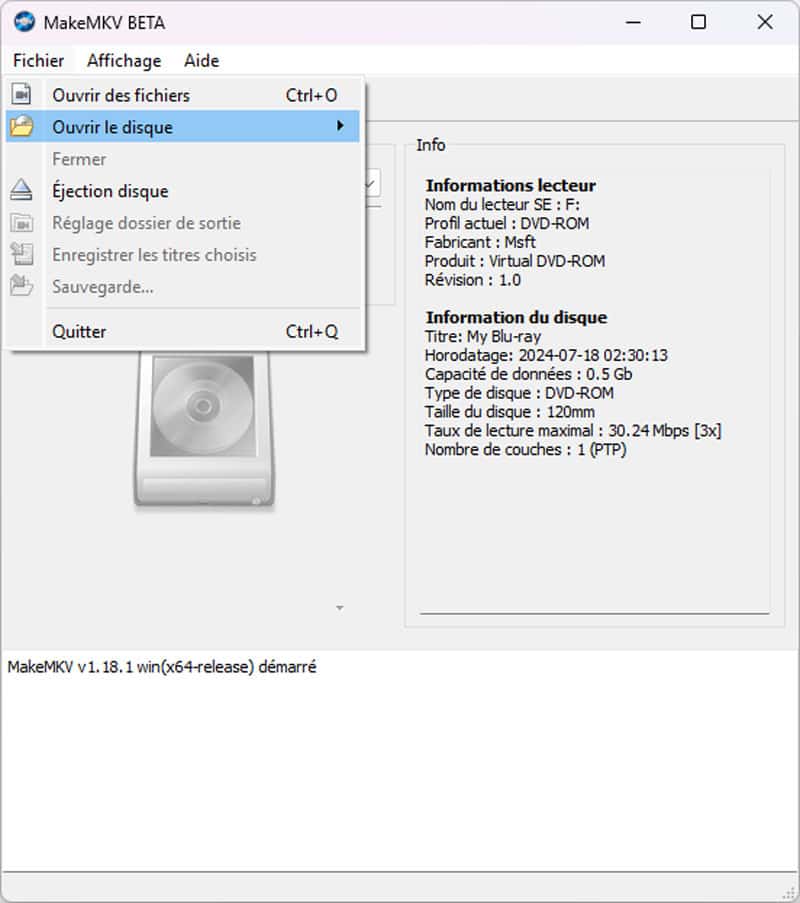Click the output folder icon
The image size is (800, 903).
pyautogui.click(x=22, y=223)
